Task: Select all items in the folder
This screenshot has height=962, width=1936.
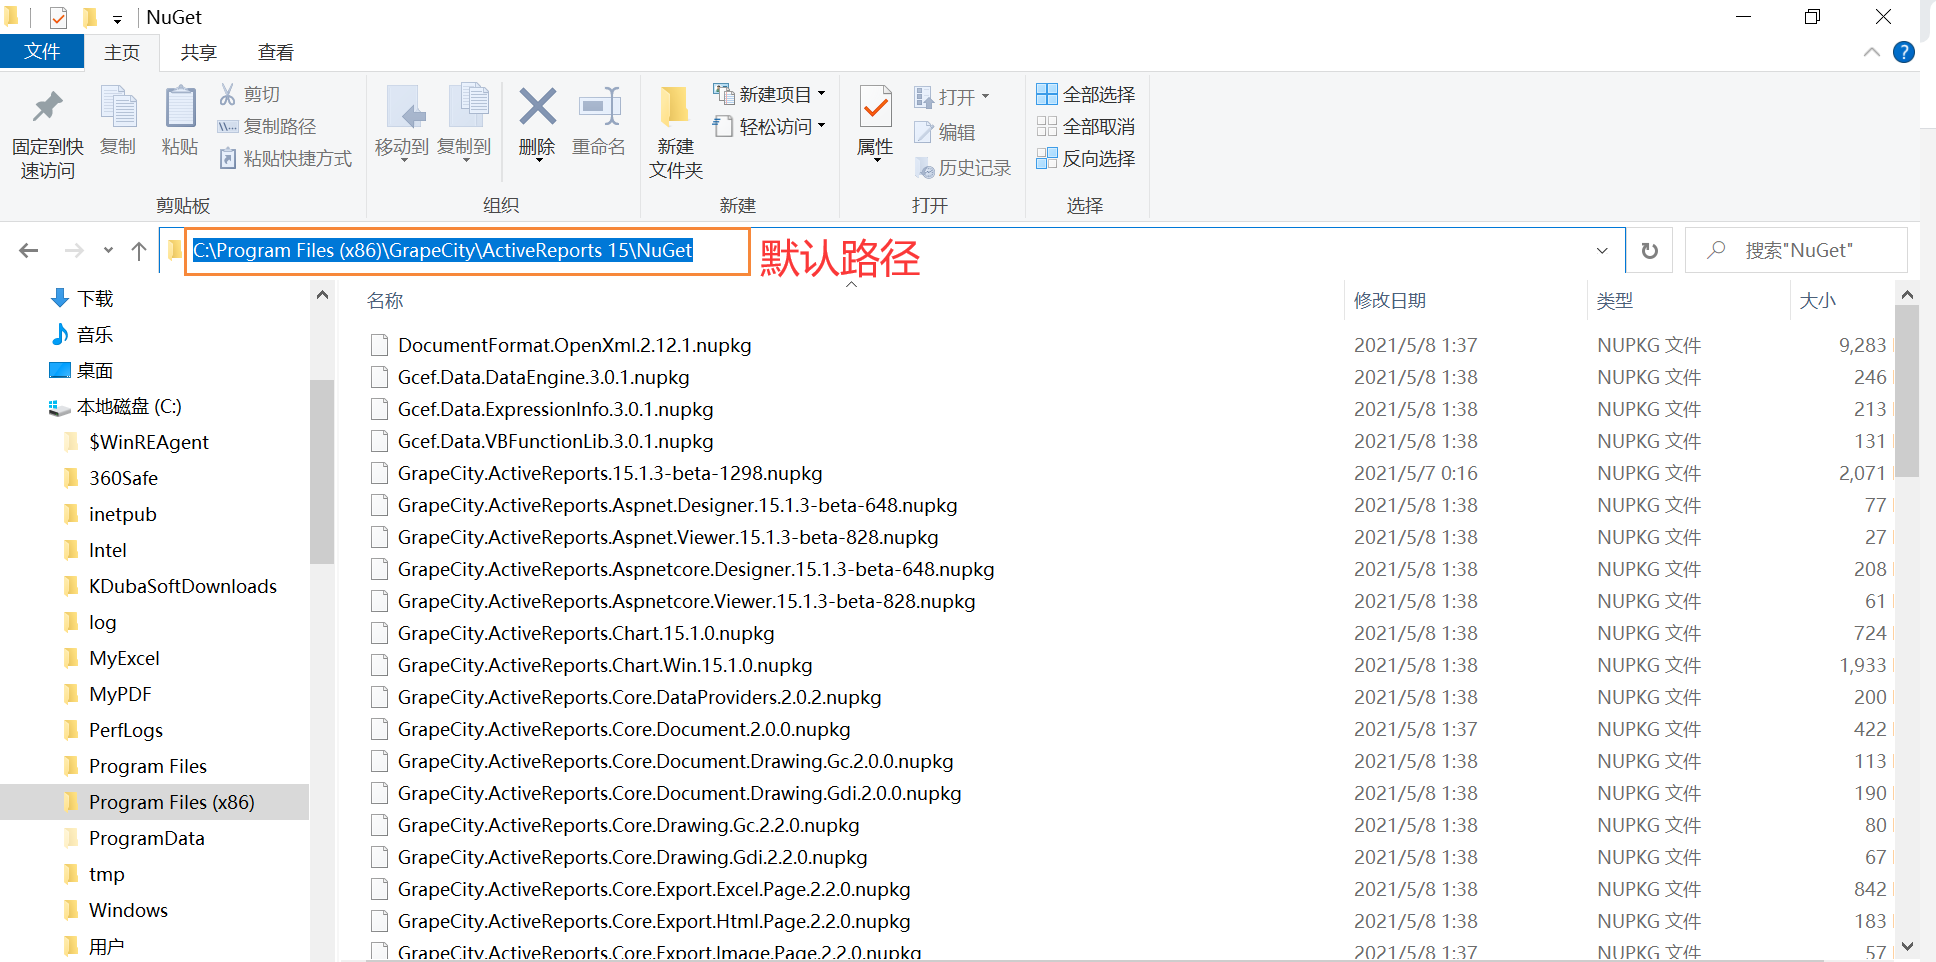Action: (1086, 94)
